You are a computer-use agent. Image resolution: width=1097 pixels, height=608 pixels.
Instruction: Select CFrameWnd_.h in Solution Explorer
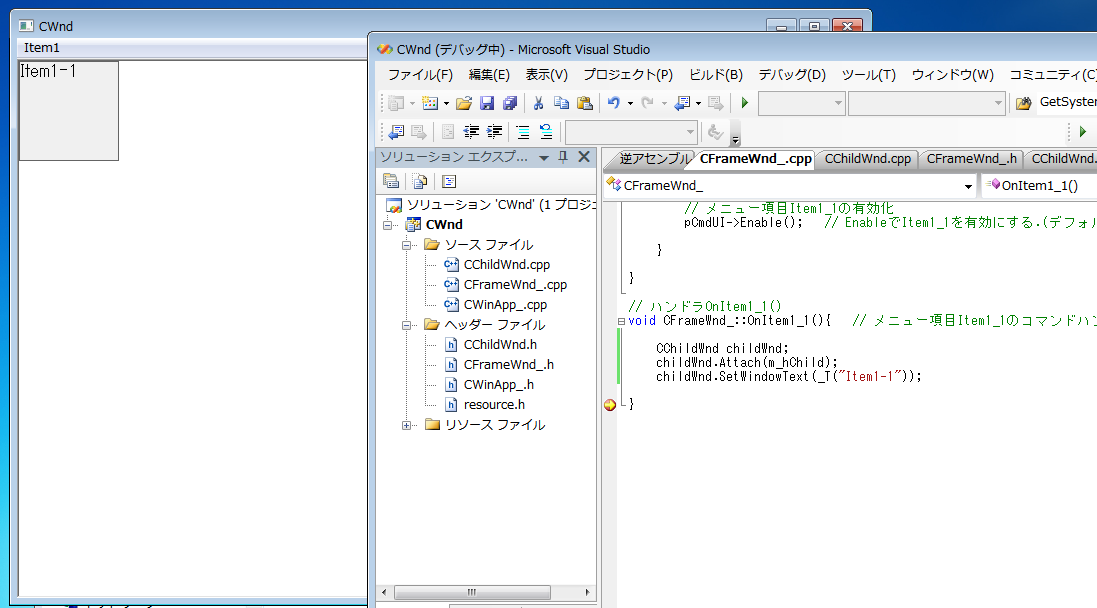pyautogui.click(x=509, y=365)
